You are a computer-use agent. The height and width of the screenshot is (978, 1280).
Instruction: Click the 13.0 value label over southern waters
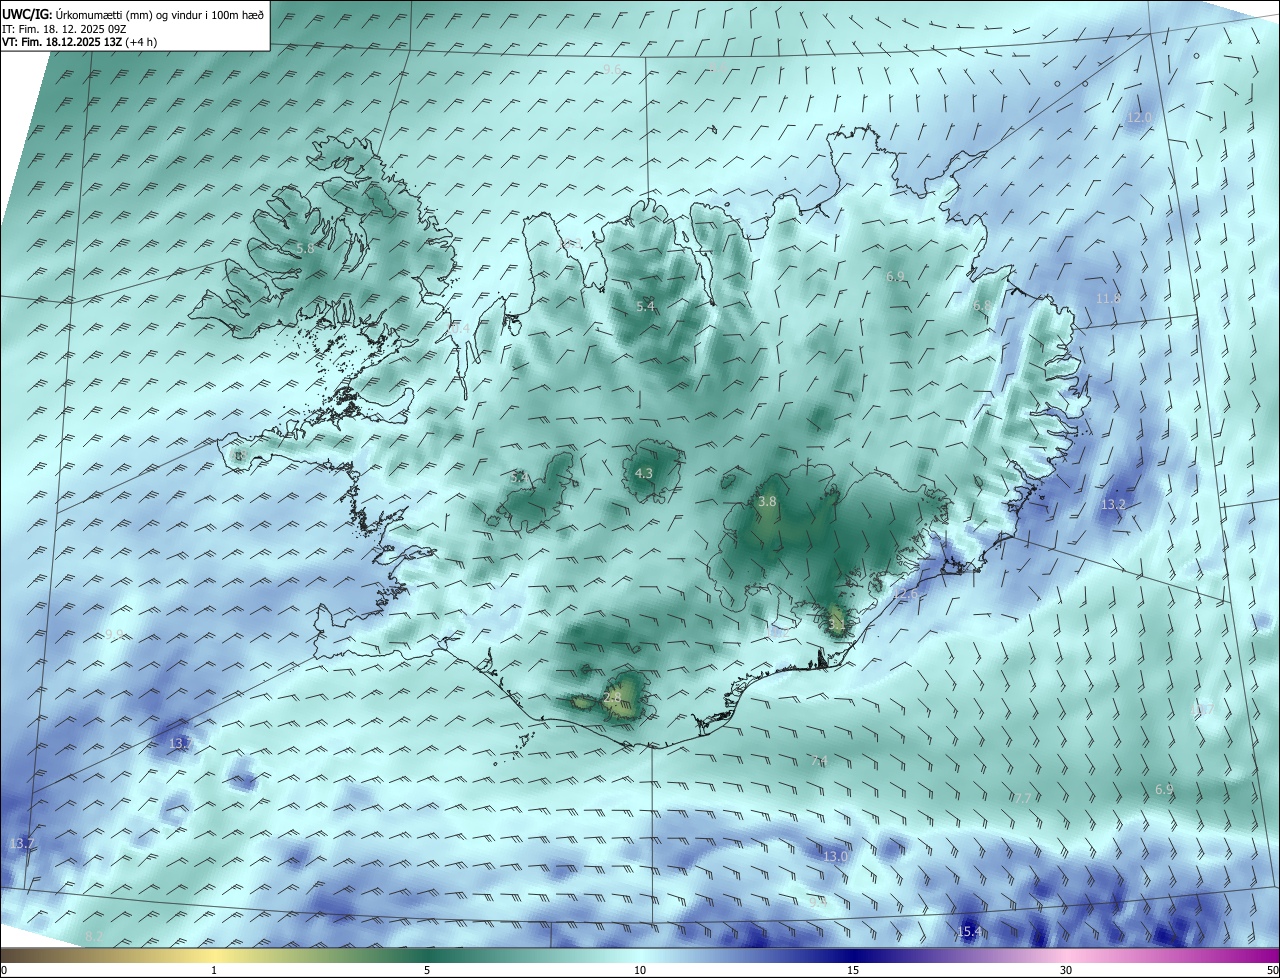(835, 857)
